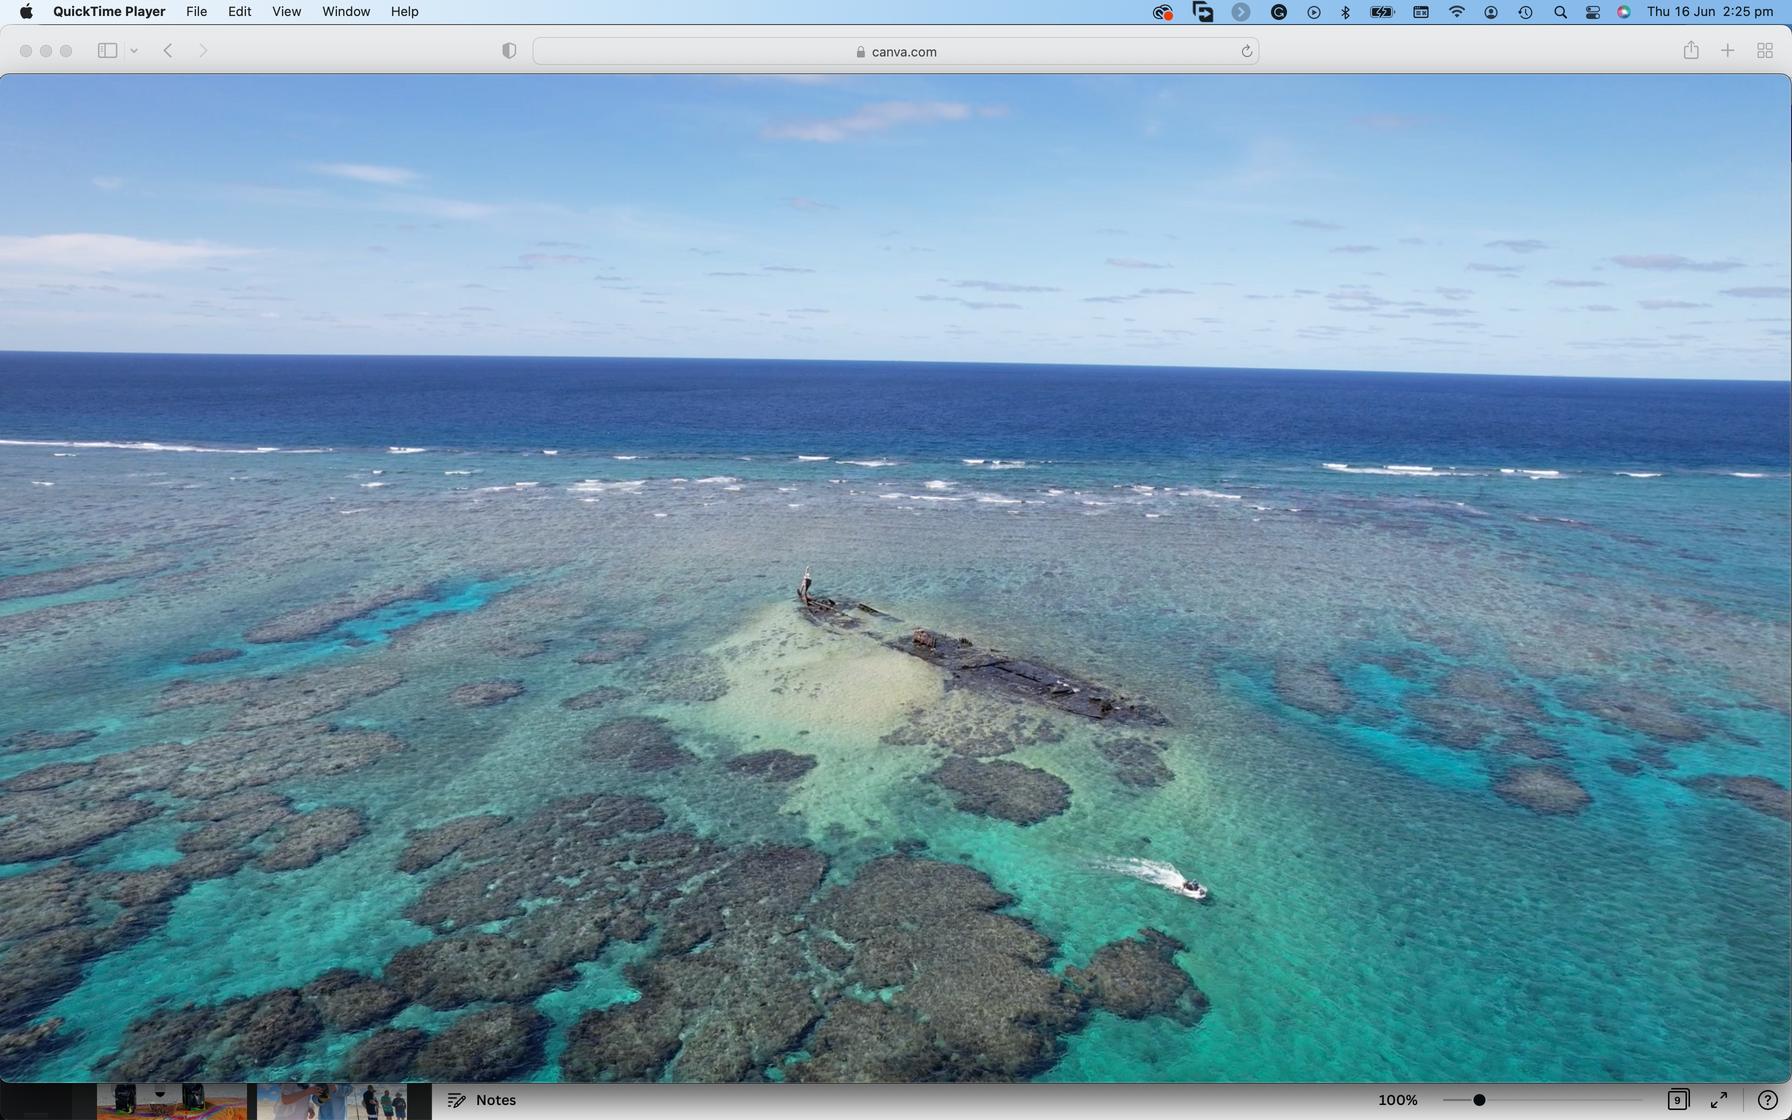Open the File menu
Viewport: 1792px width, 1120px height.
(196, 12)
